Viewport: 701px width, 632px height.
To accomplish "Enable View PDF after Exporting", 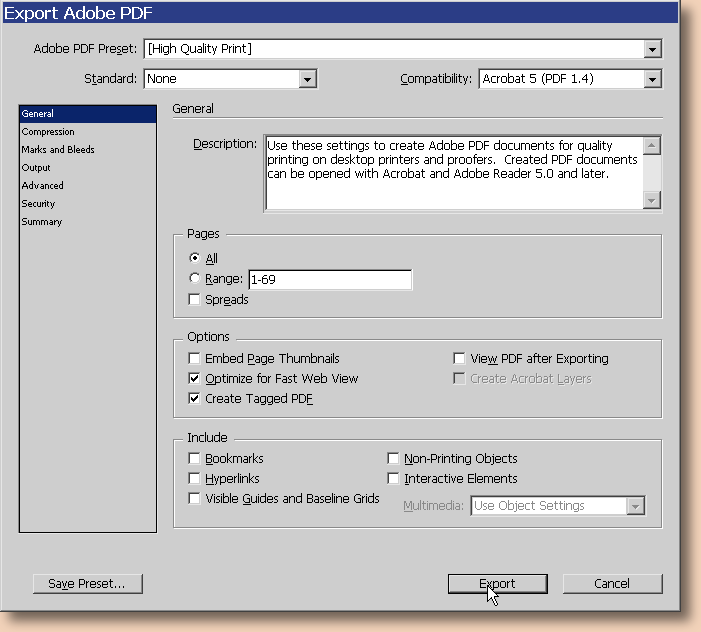I will pyautogui.click(x=460, y=359).
